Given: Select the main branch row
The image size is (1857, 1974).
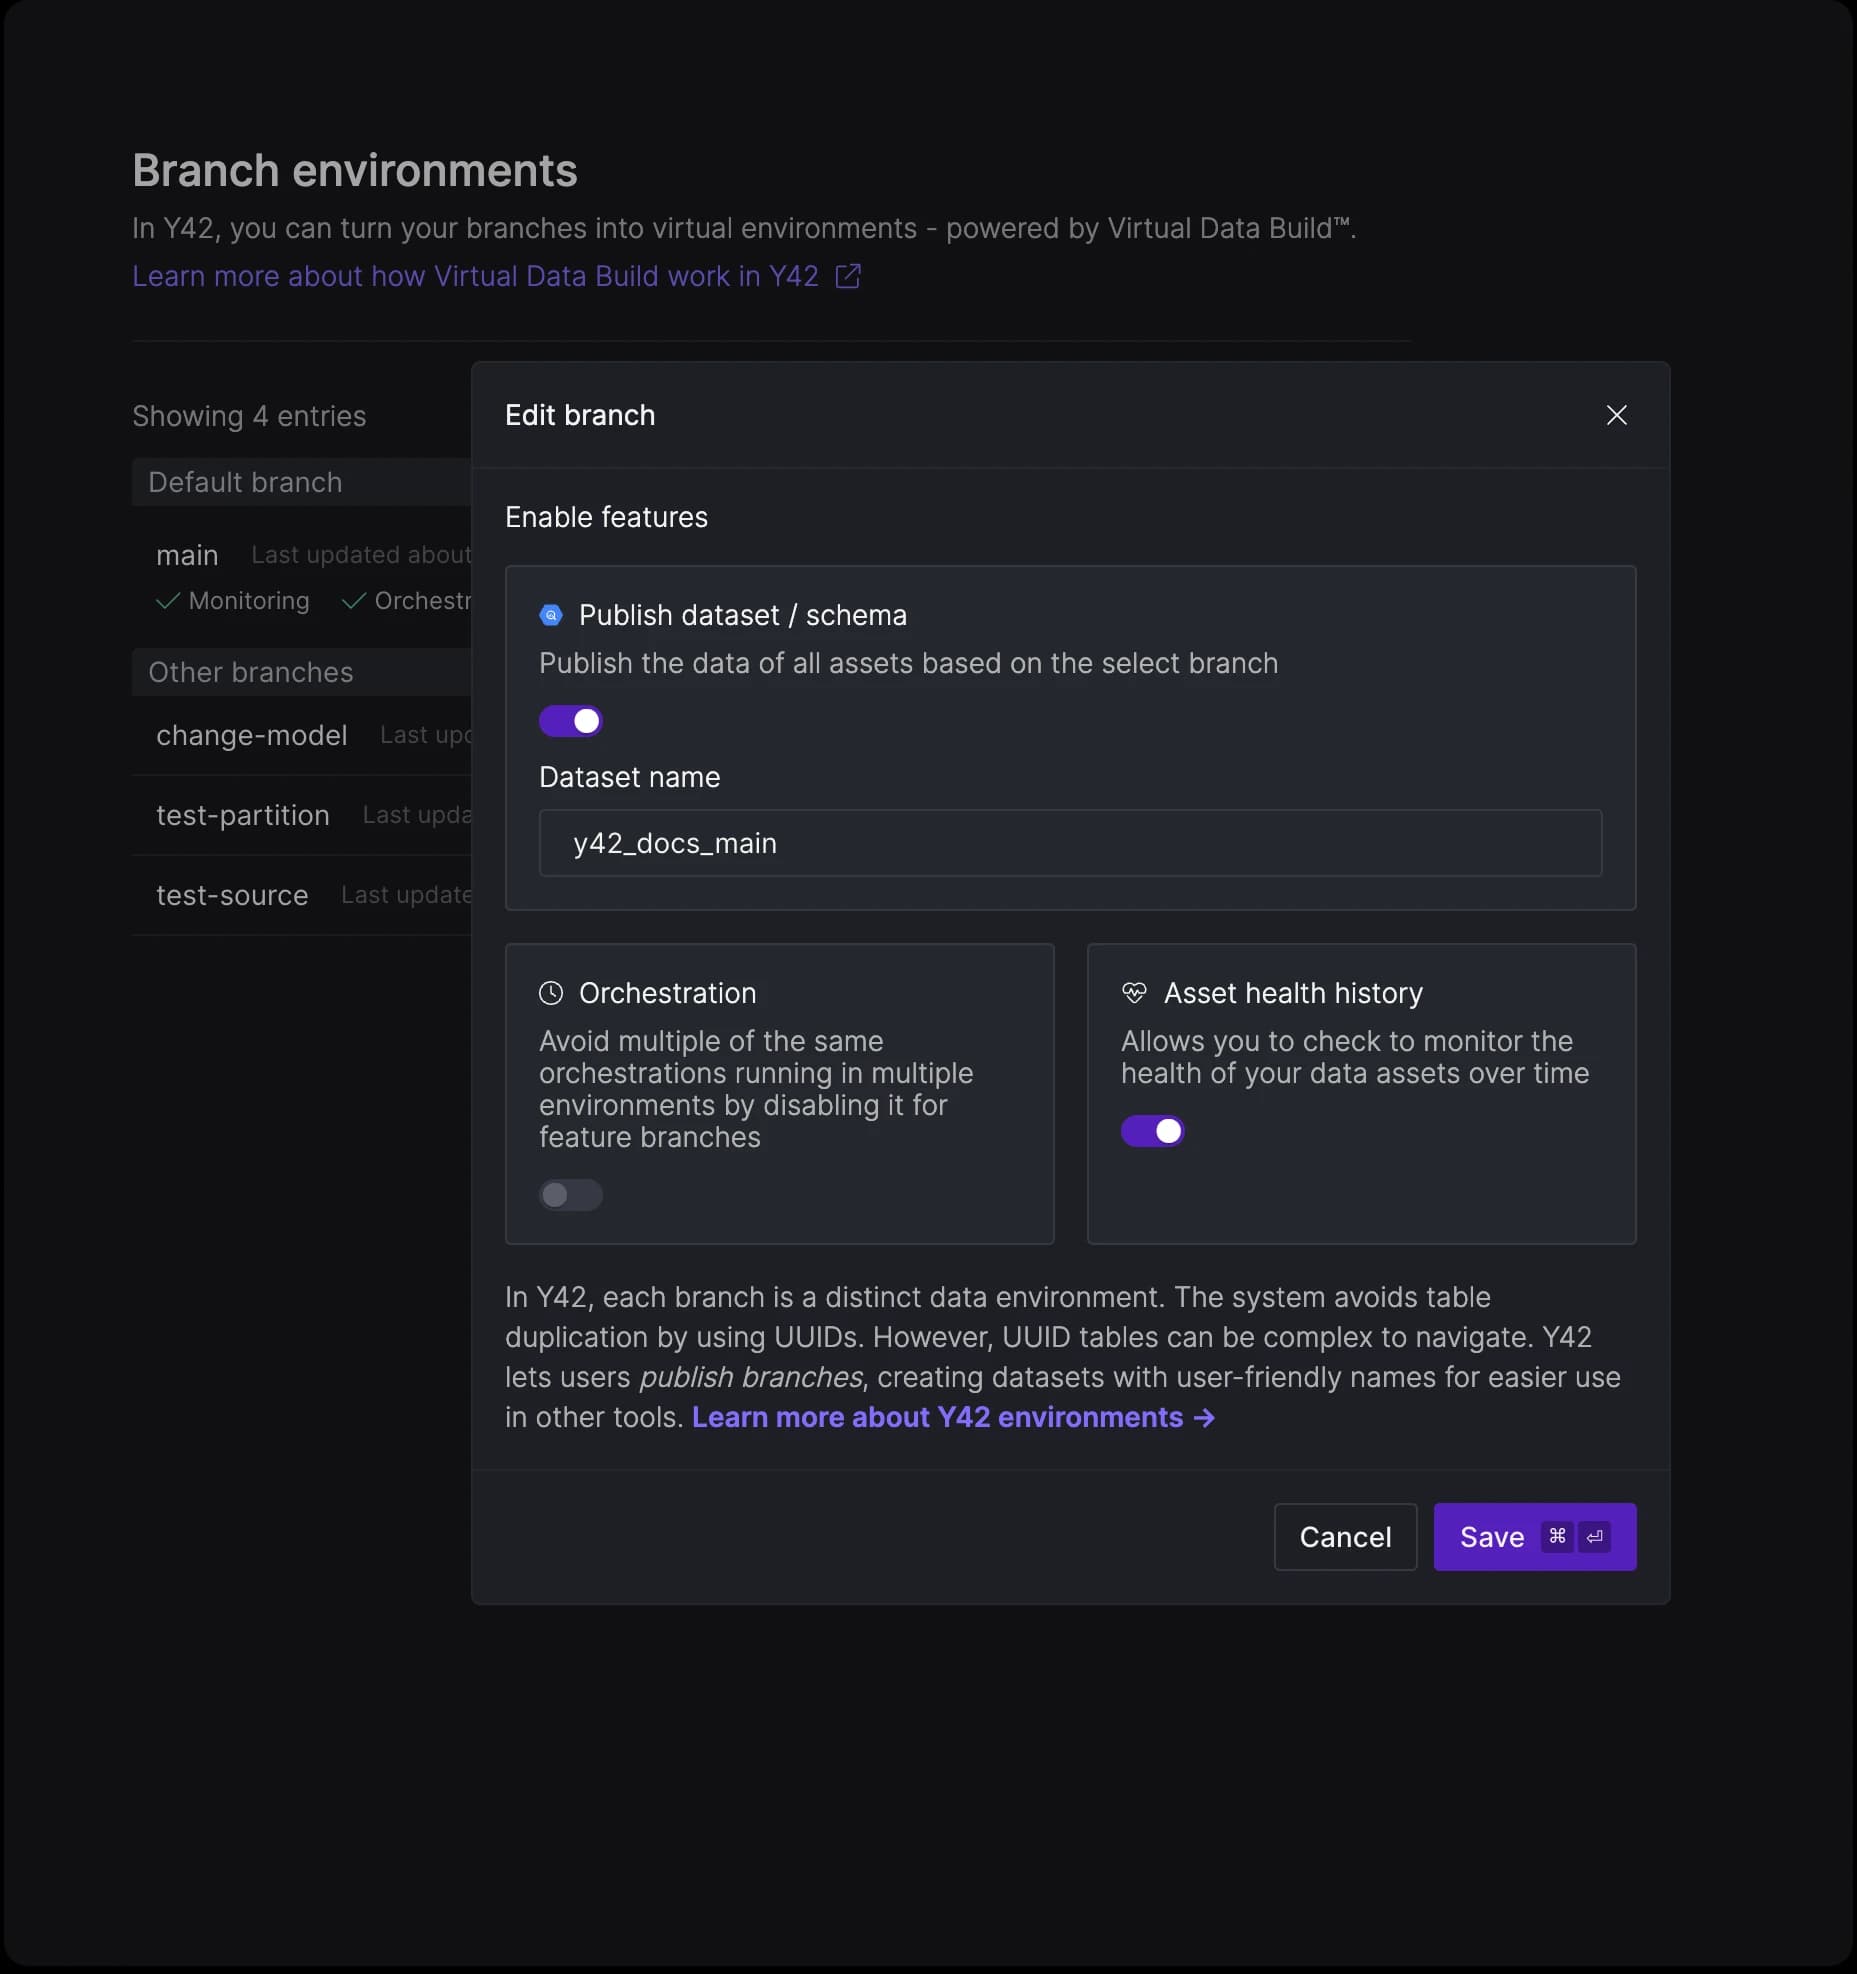Looking at the screenshot, I should pos(302,576).
